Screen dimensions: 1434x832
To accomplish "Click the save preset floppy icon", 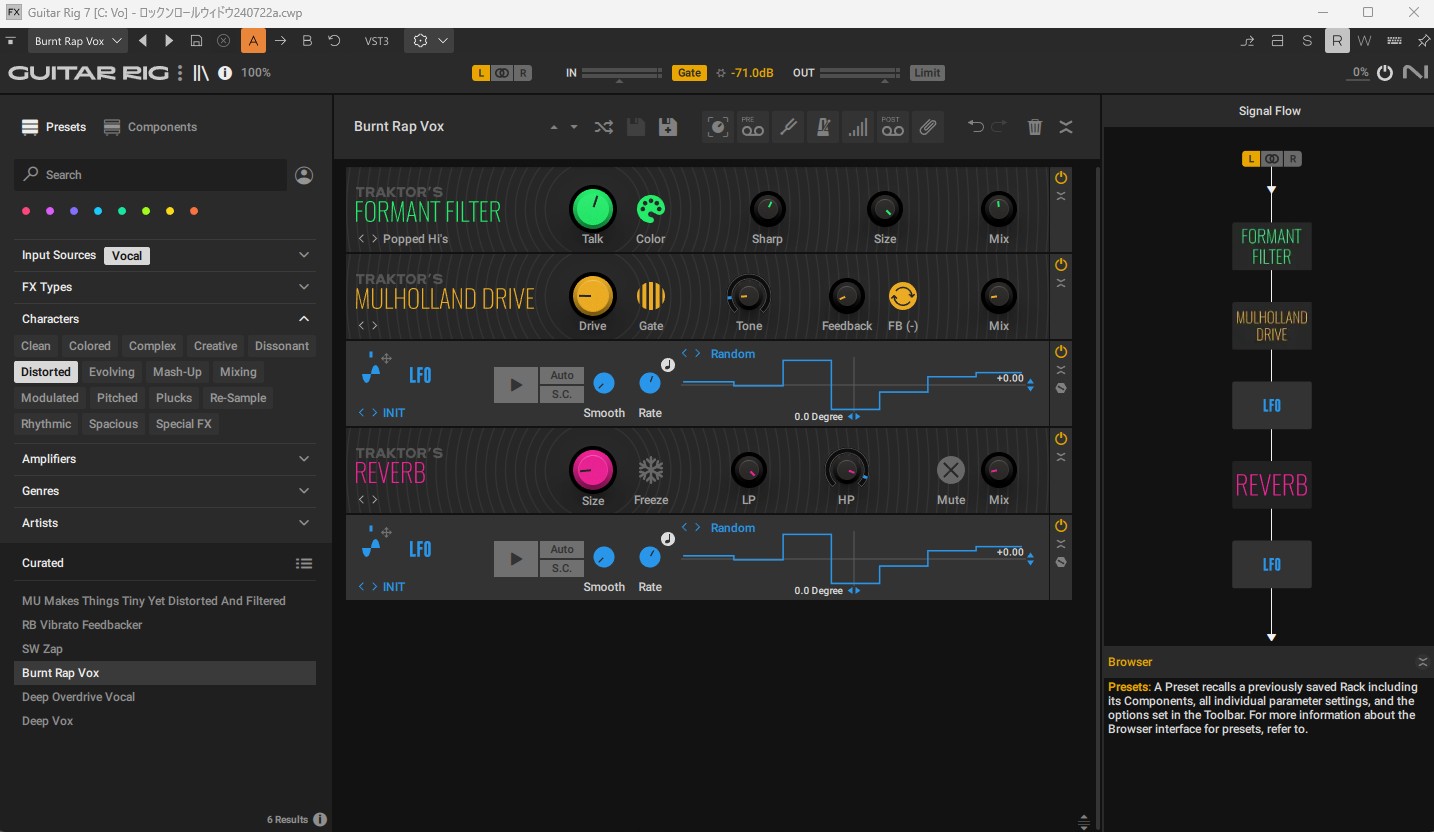I will point(635,127).
